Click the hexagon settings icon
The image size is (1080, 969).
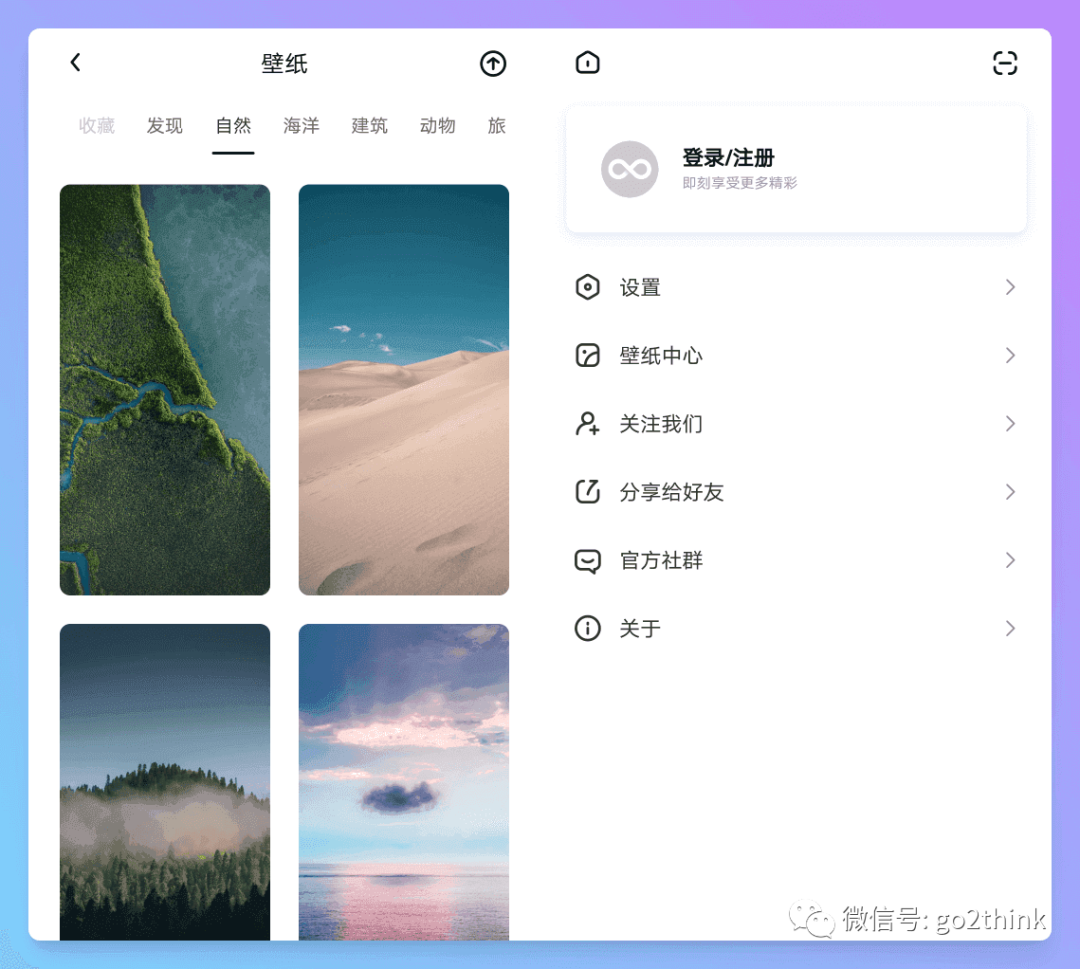point(588,287)
